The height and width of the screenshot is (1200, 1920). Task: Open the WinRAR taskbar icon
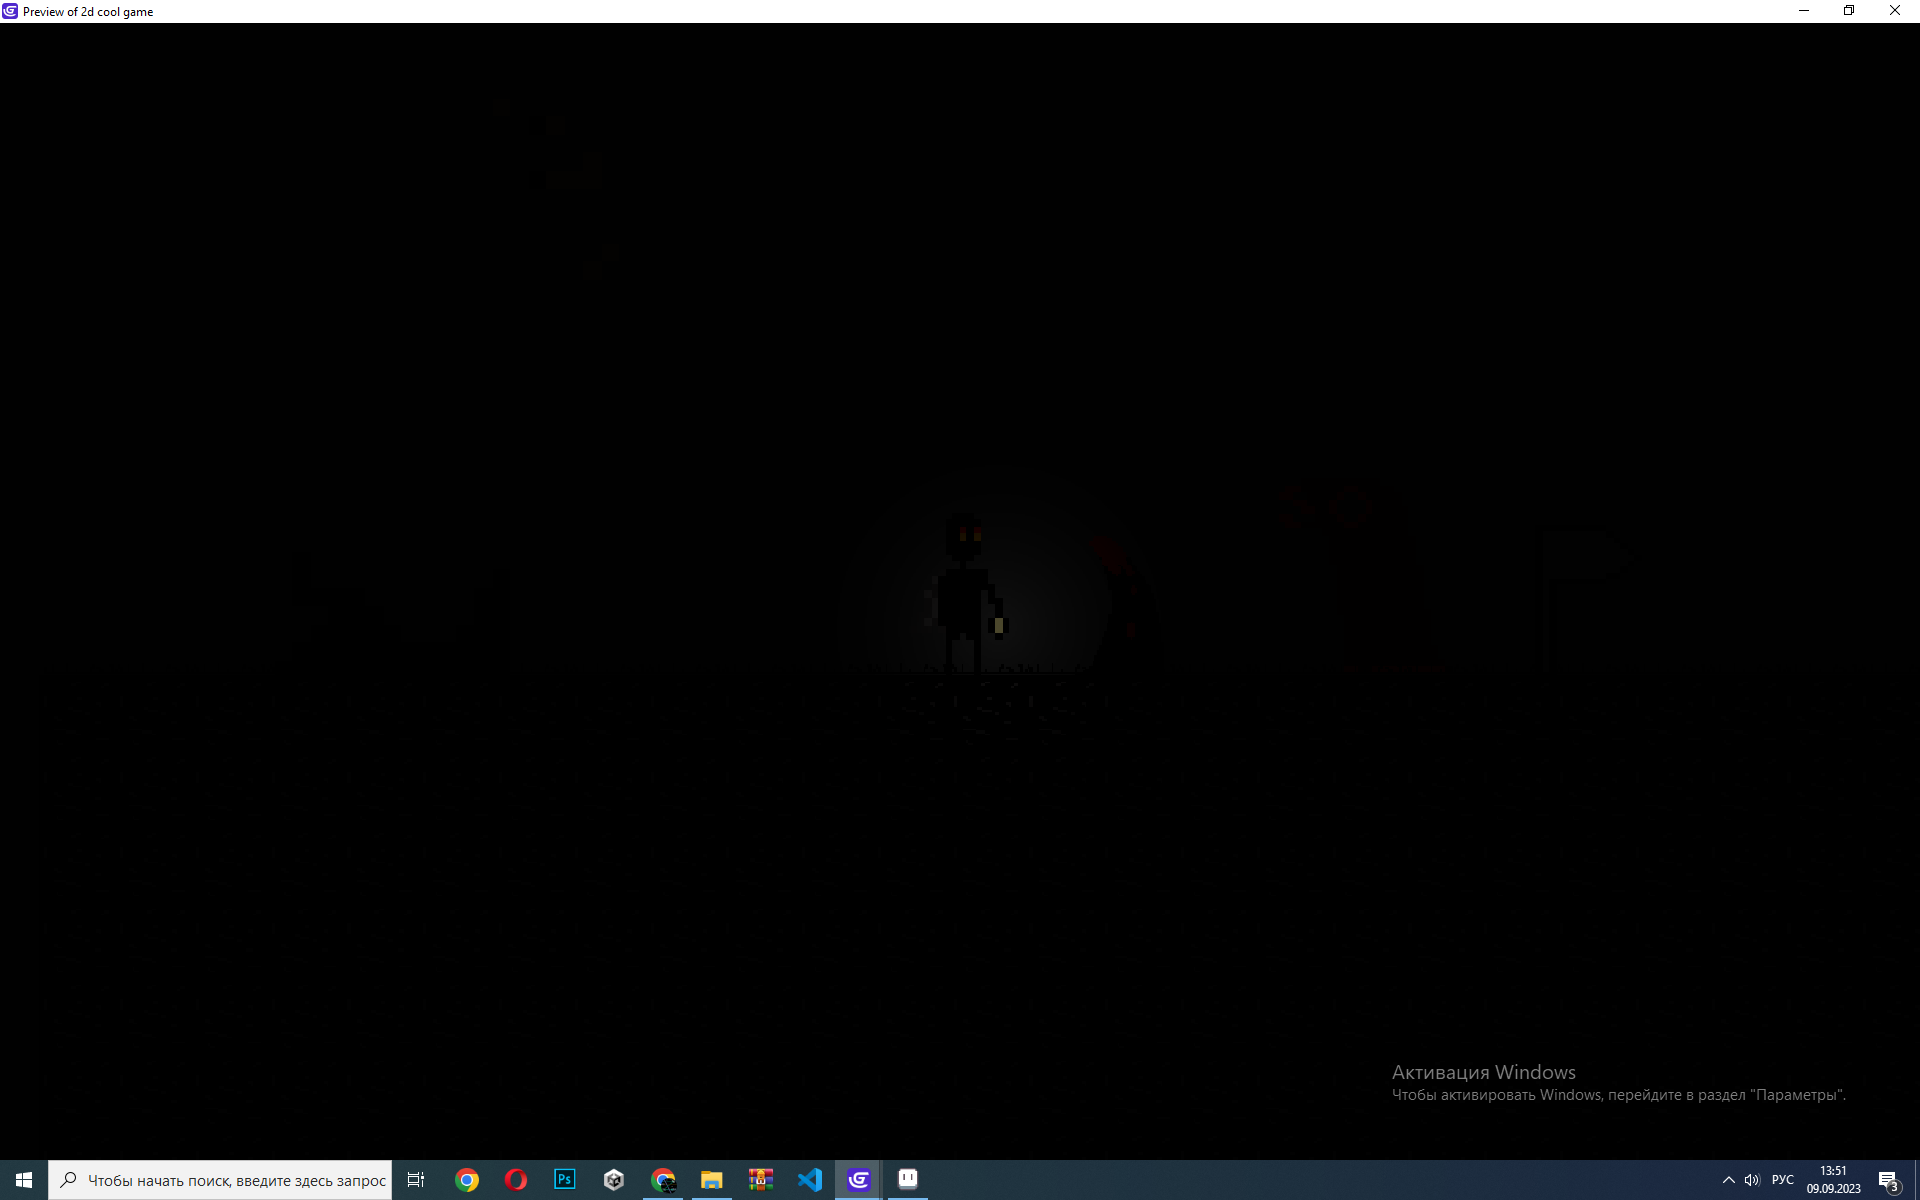click(x=761, y=1180)
